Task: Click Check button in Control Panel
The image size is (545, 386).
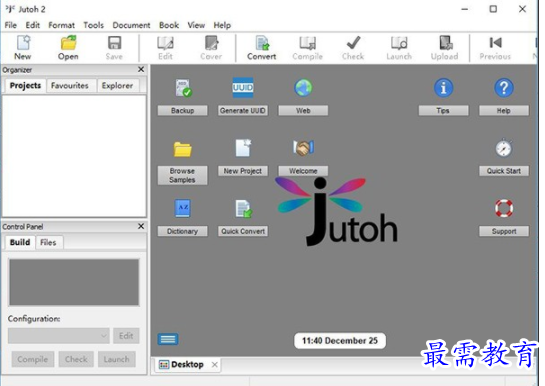Action: point(76,359)
